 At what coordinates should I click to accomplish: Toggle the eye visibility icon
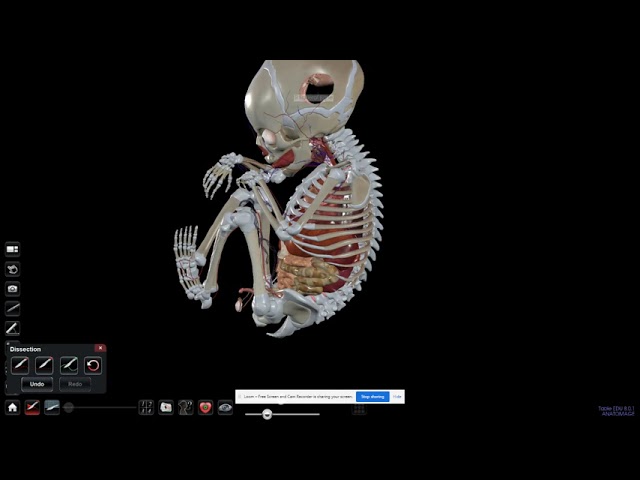225,407
